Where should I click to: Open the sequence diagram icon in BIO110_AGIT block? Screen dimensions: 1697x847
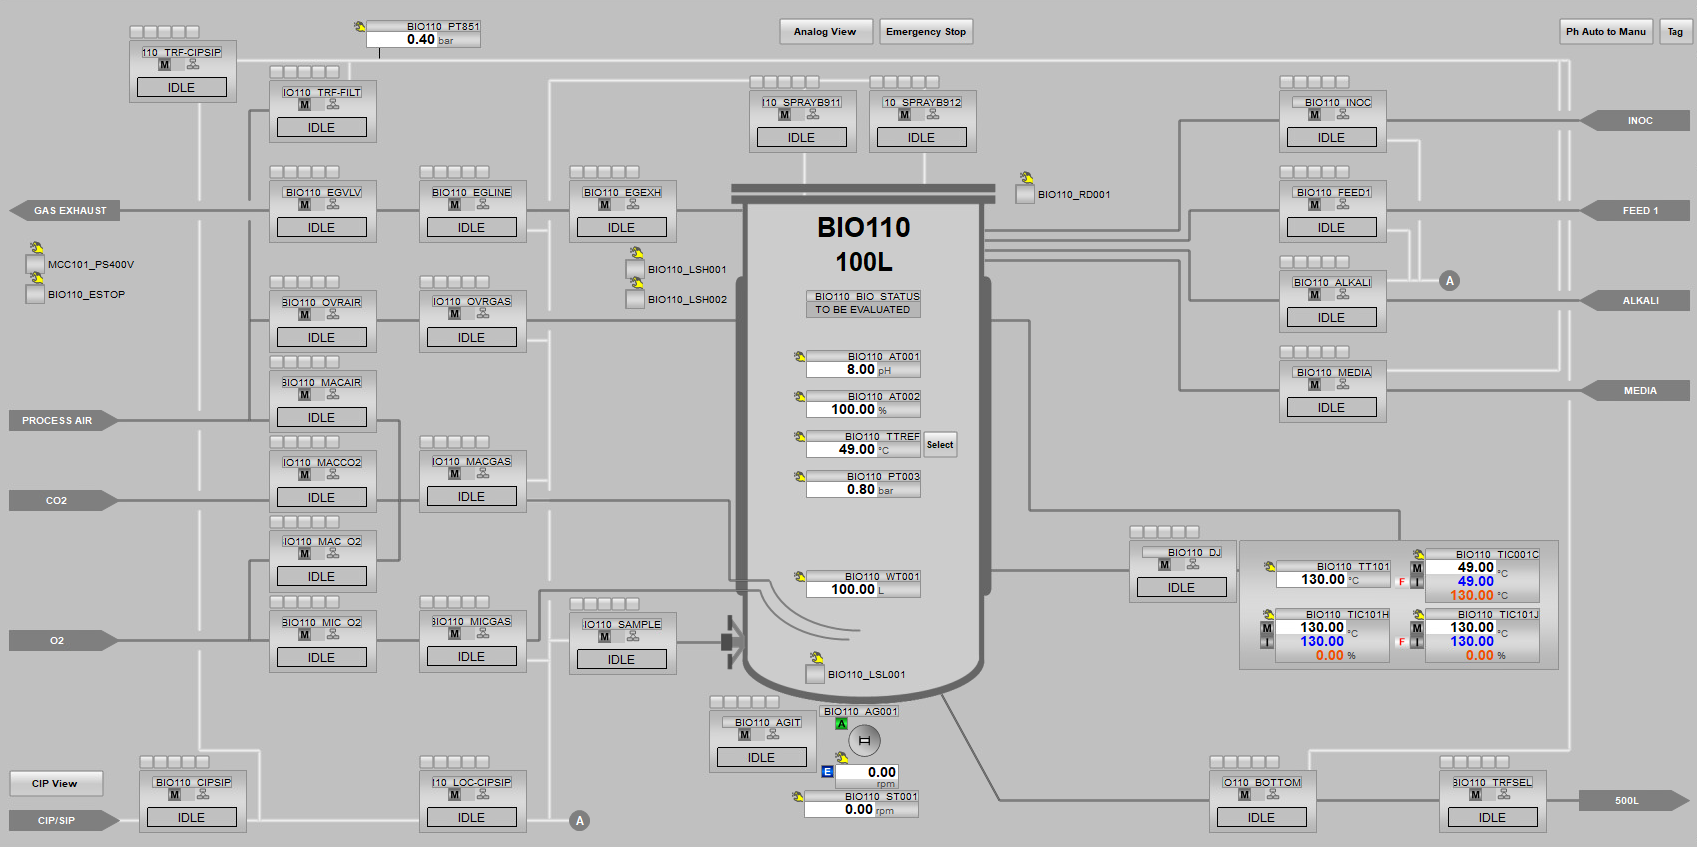click(772, 735)
